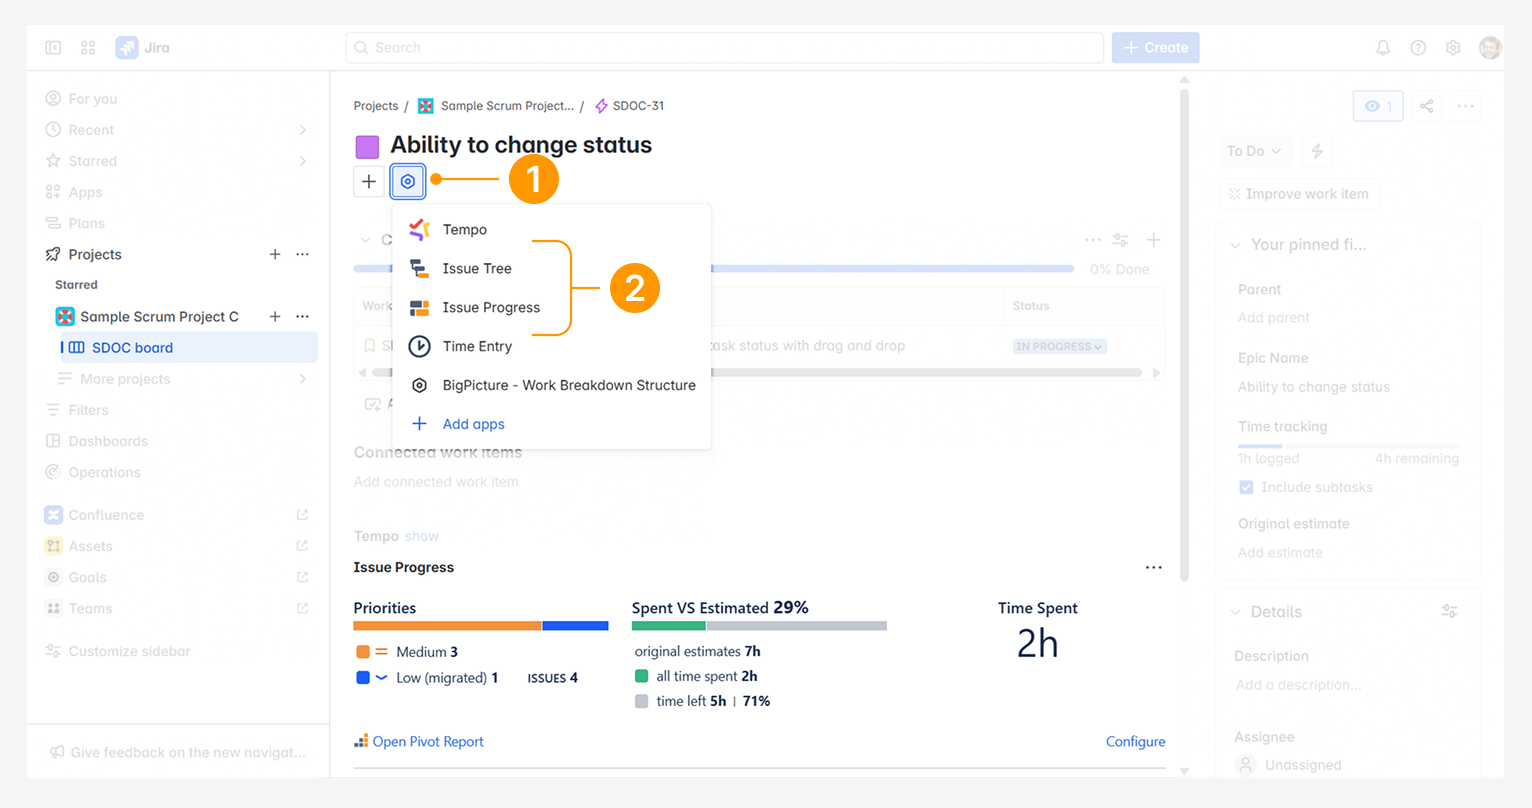Click the apps hexagon button under title
The height and width of the screenshot is (808, 1532).
408,181
